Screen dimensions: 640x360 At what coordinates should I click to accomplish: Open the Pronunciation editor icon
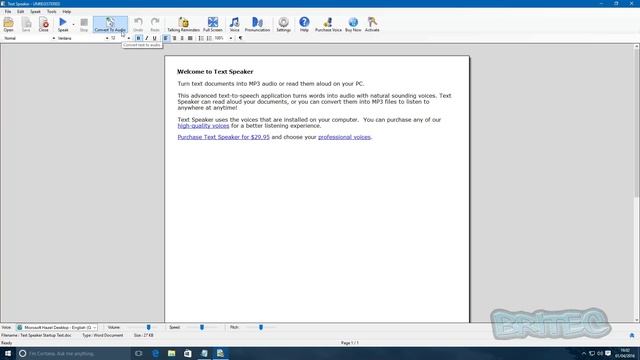click(x=257, y=24)
